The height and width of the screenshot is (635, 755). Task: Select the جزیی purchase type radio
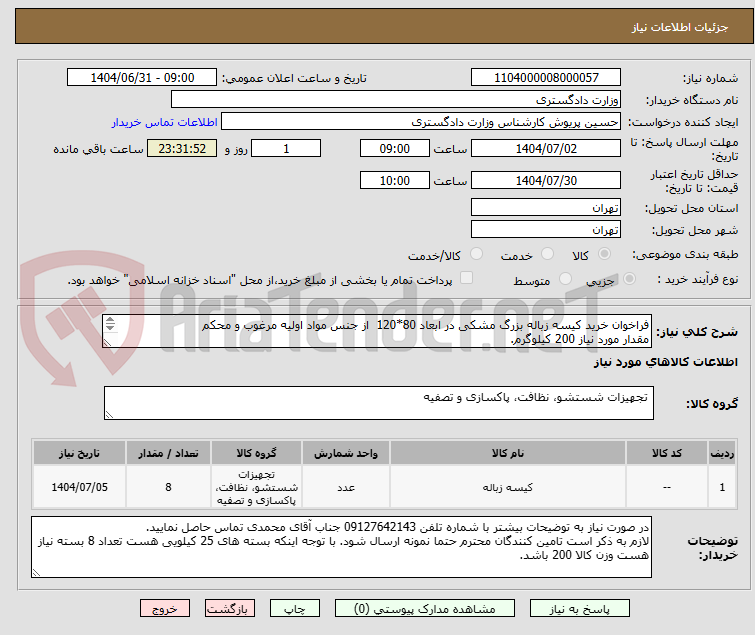(629, 278)
